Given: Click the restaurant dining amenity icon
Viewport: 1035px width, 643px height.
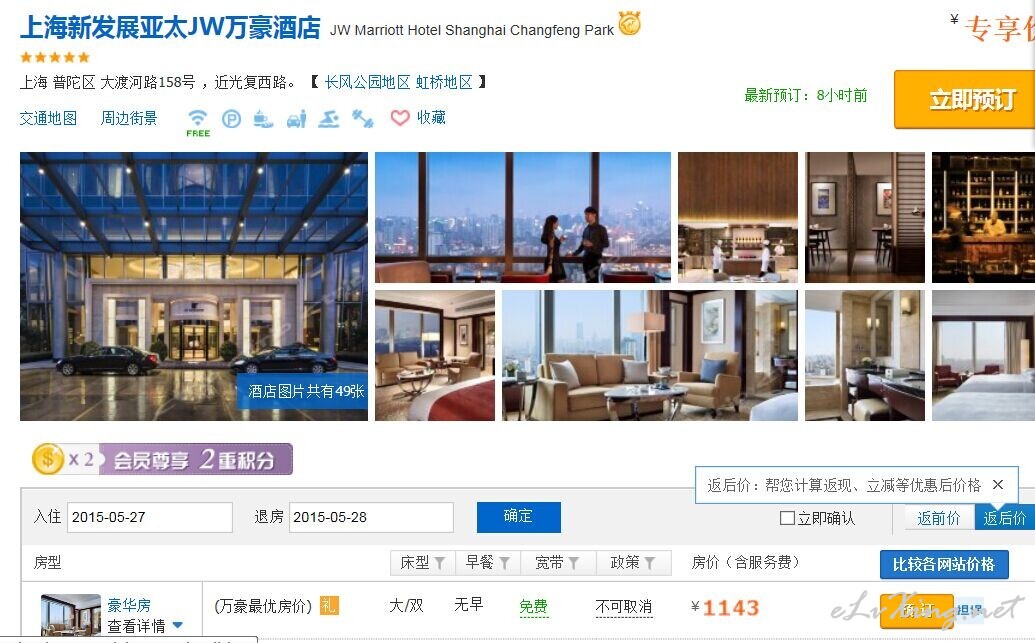Looking at the screenshot, I should 263,119.
